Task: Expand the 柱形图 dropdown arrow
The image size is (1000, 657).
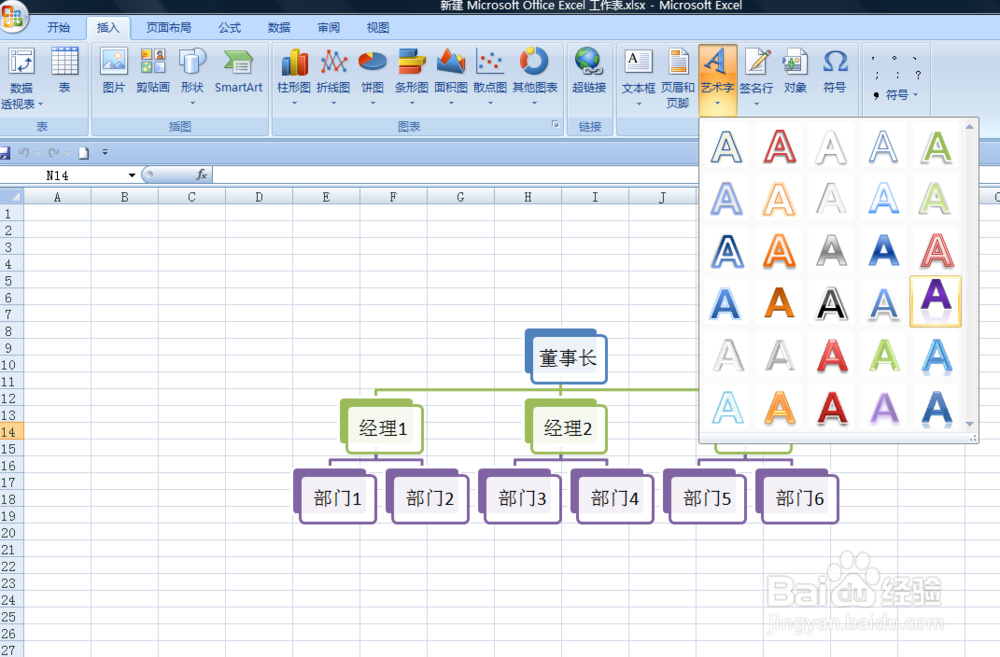Action: (x=294, y=103)
